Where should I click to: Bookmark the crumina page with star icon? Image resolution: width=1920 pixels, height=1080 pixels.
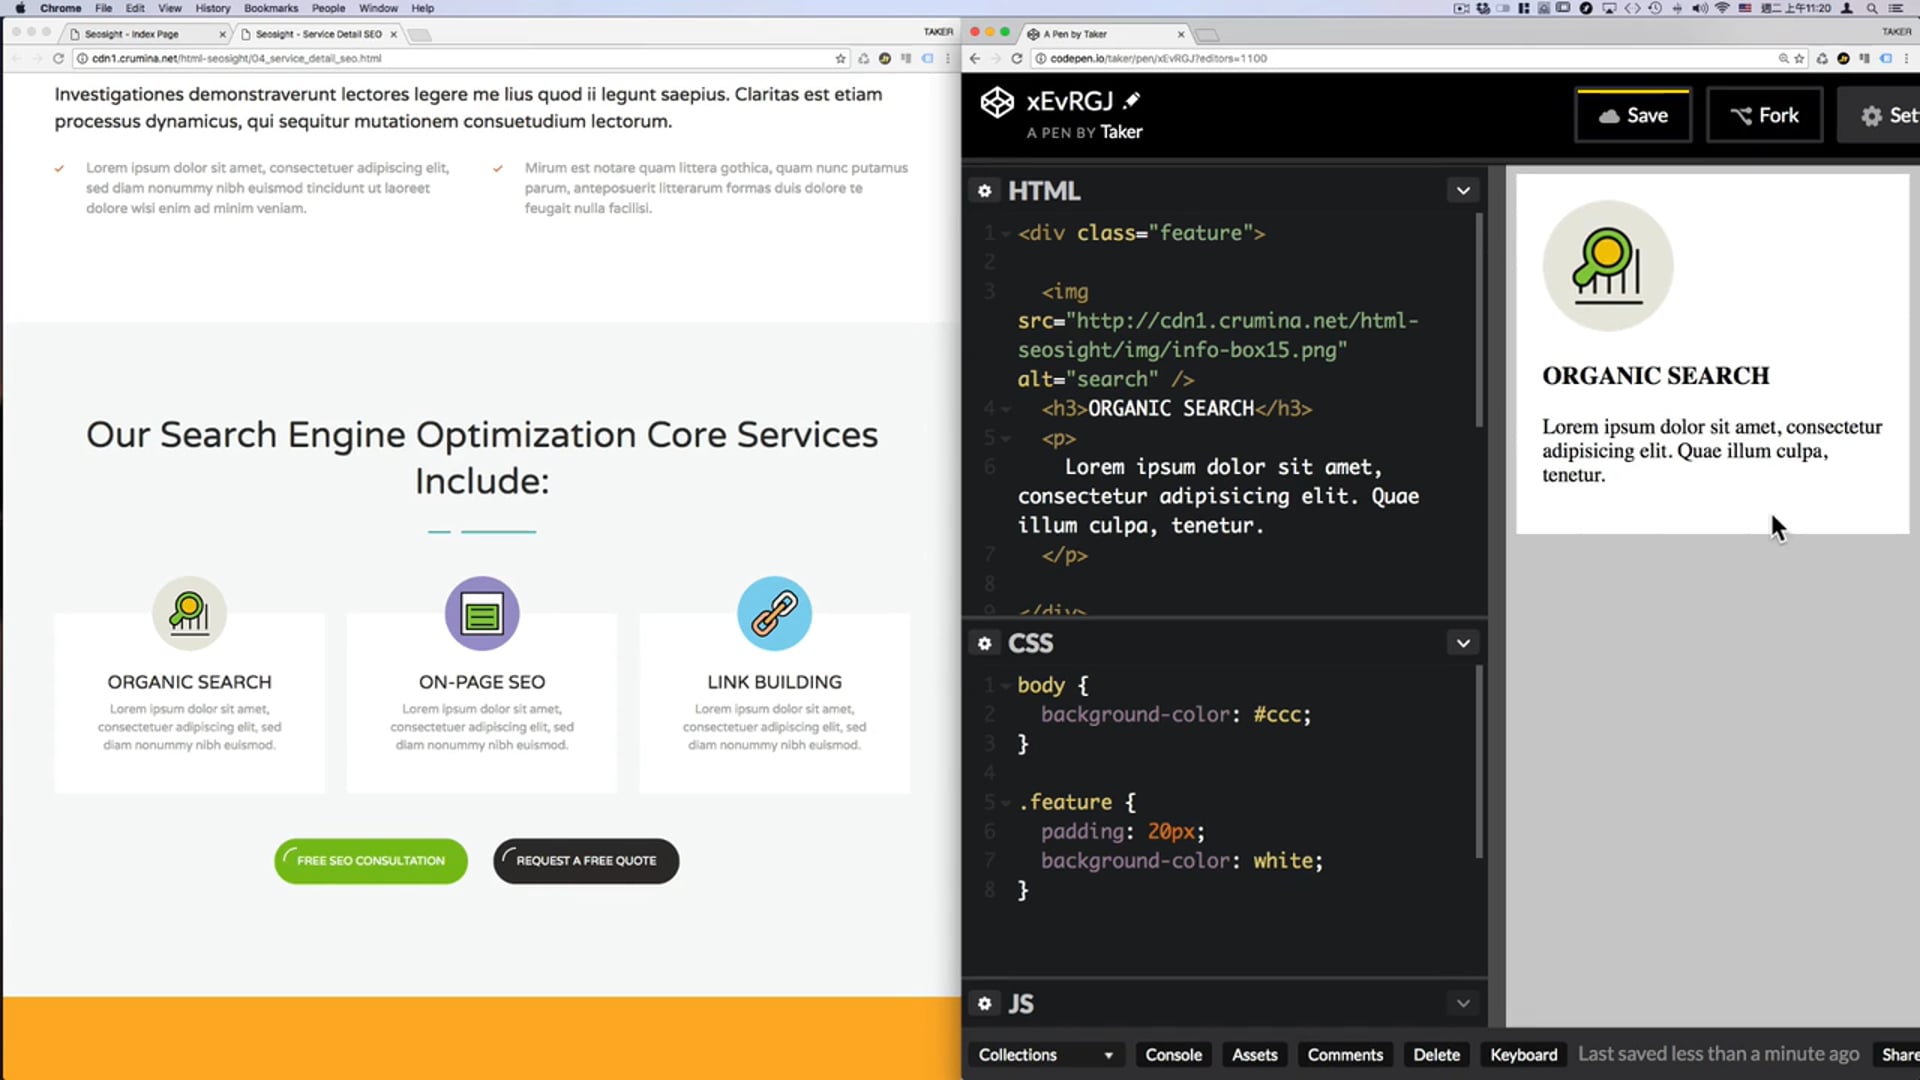coord(840,58)
